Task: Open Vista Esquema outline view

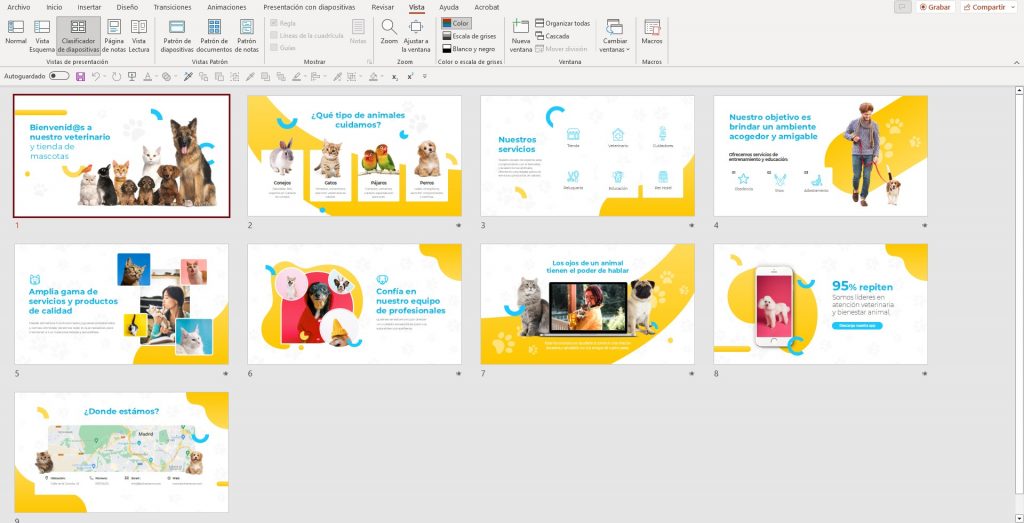Action: coord(42,33)
